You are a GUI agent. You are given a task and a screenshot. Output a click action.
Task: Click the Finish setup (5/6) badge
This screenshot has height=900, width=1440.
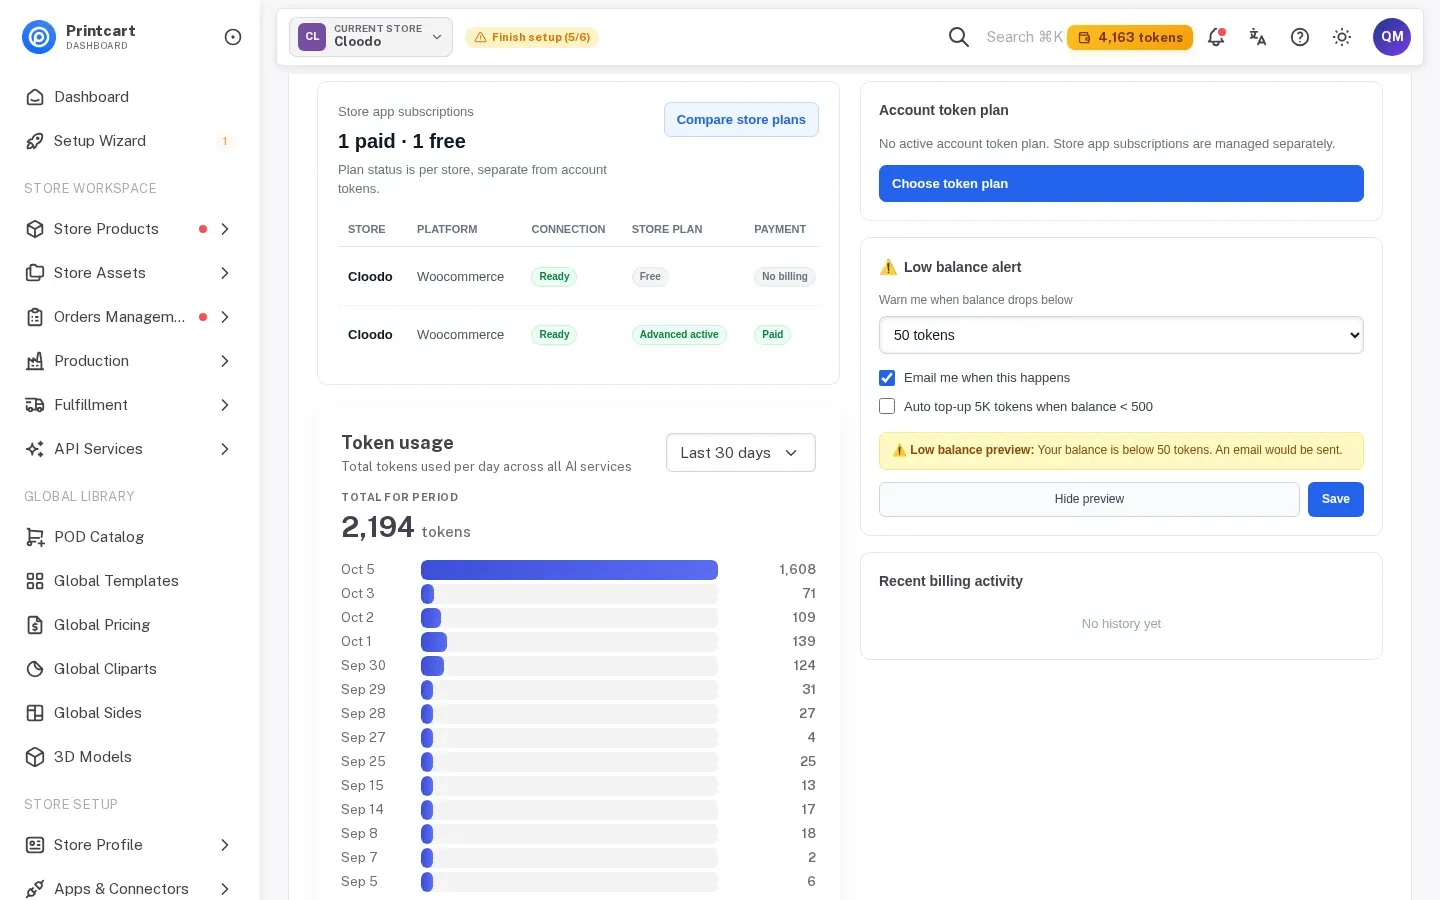click(532, 37)
